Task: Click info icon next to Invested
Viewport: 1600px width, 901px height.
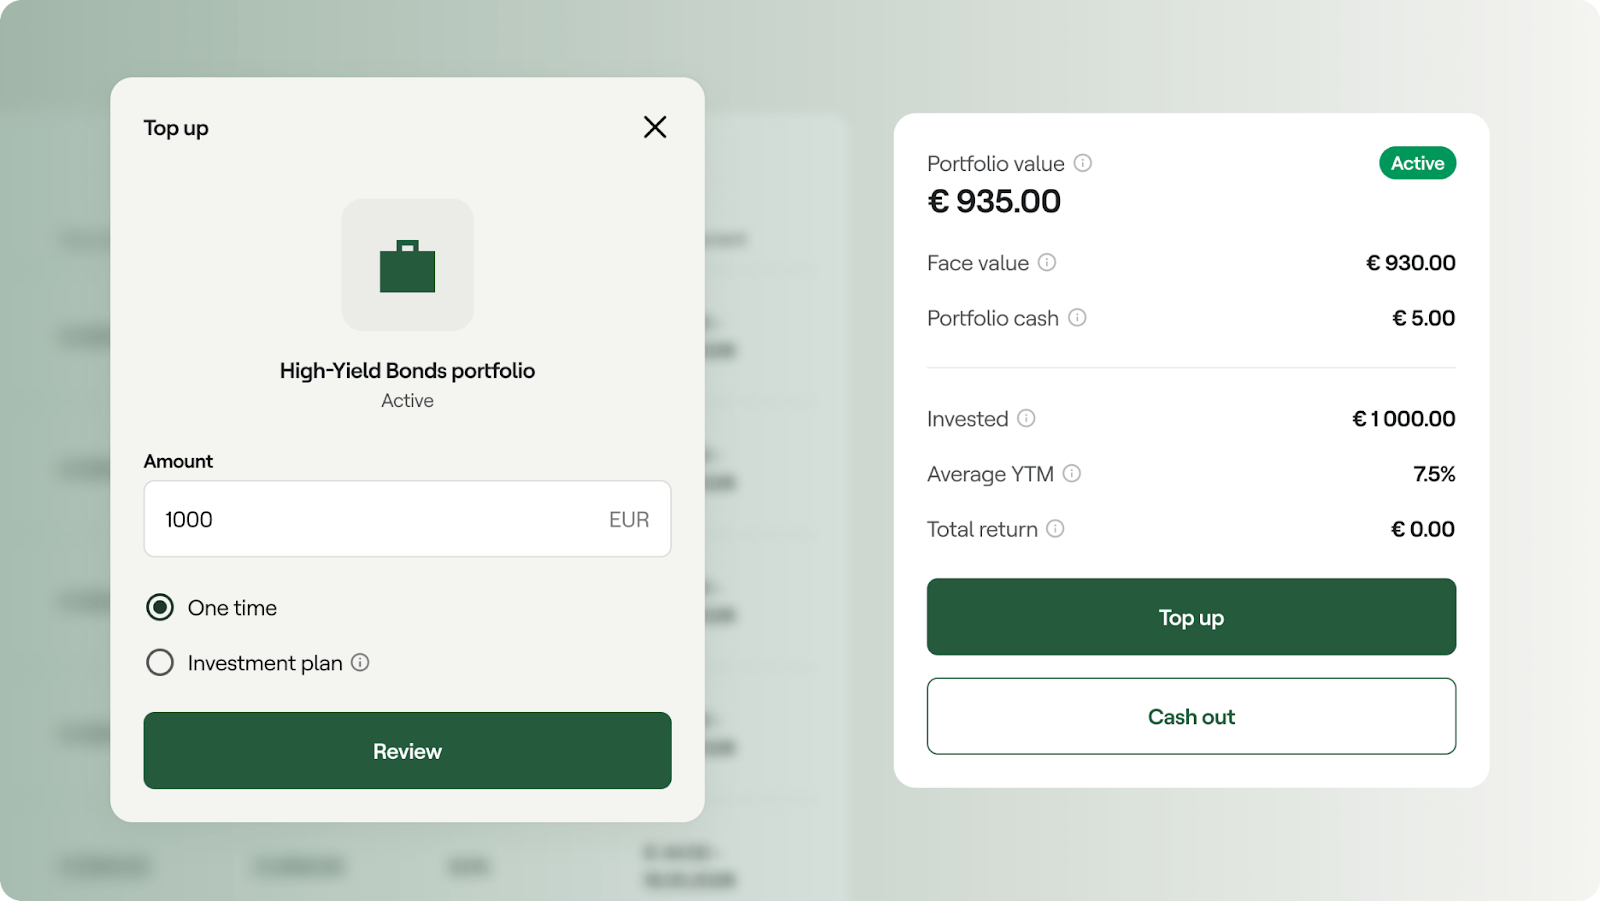Action: 1026,418
